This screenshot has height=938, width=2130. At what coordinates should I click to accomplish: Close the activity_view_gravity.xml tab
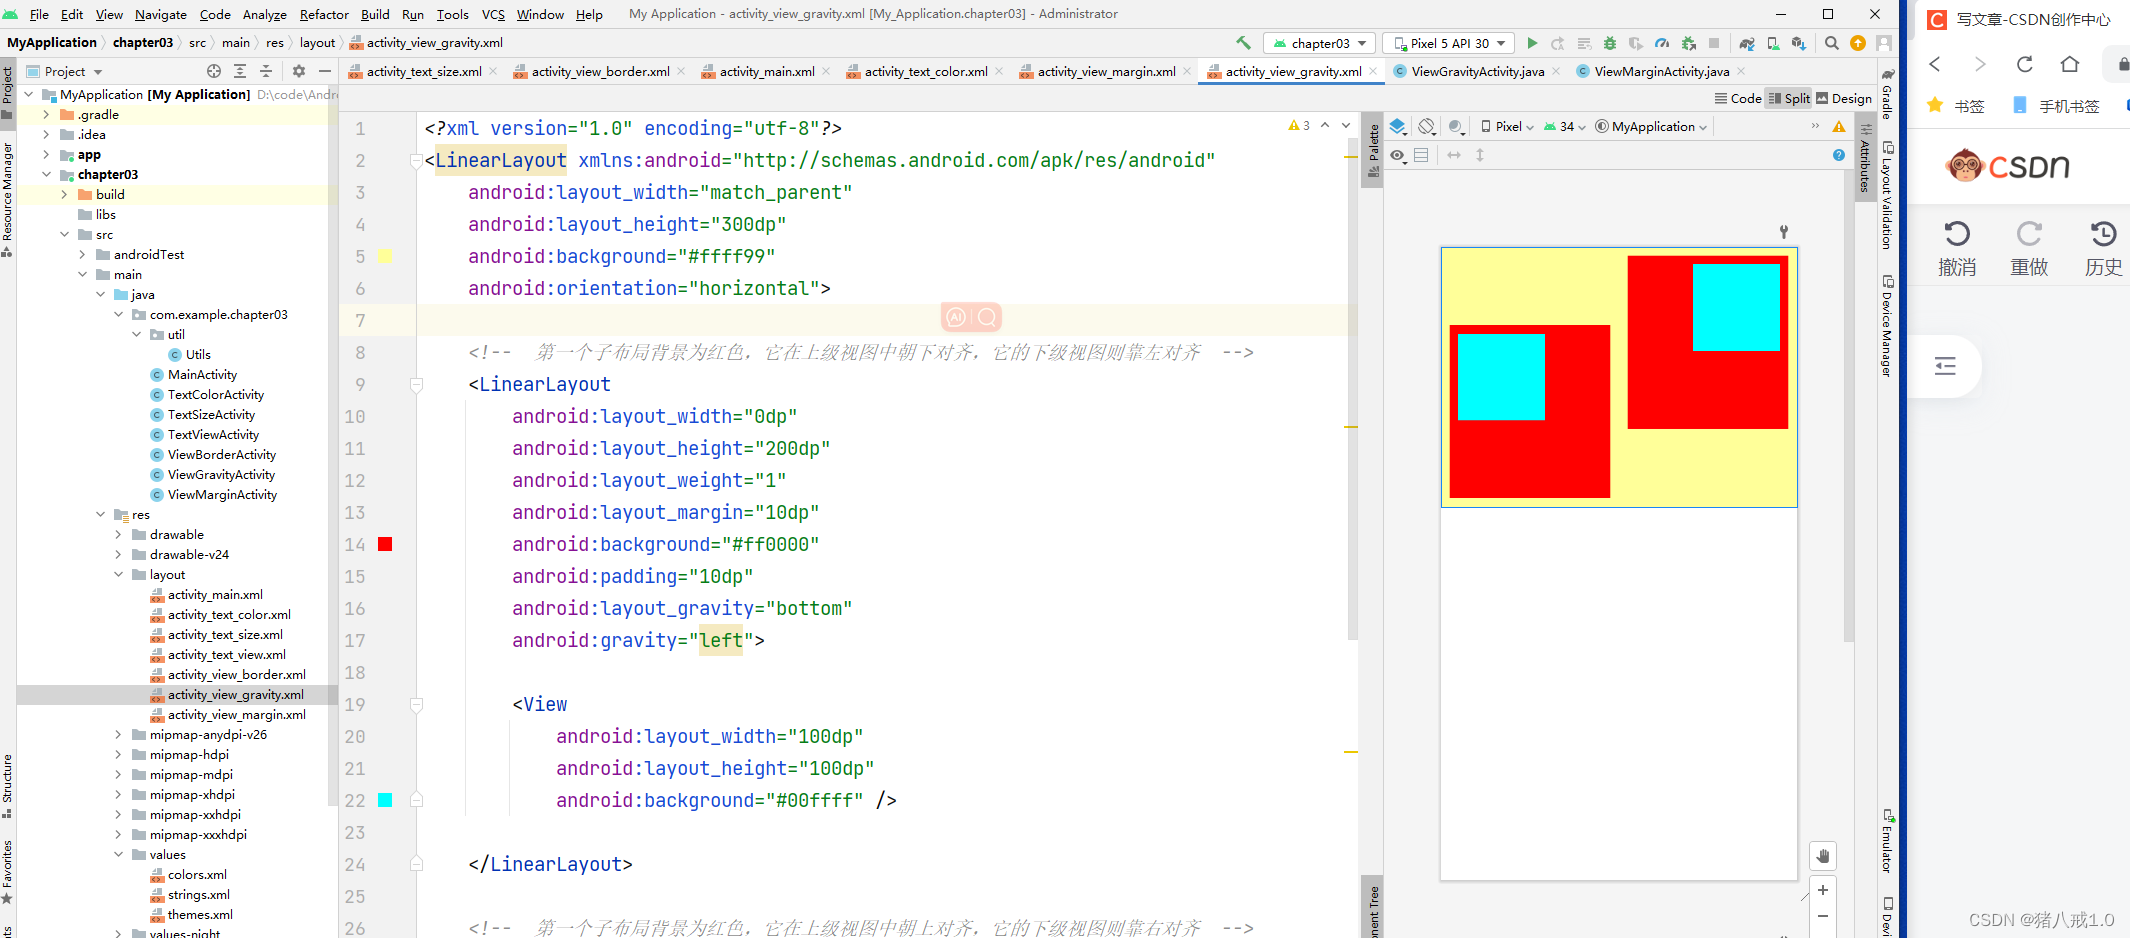[1373, 71]
